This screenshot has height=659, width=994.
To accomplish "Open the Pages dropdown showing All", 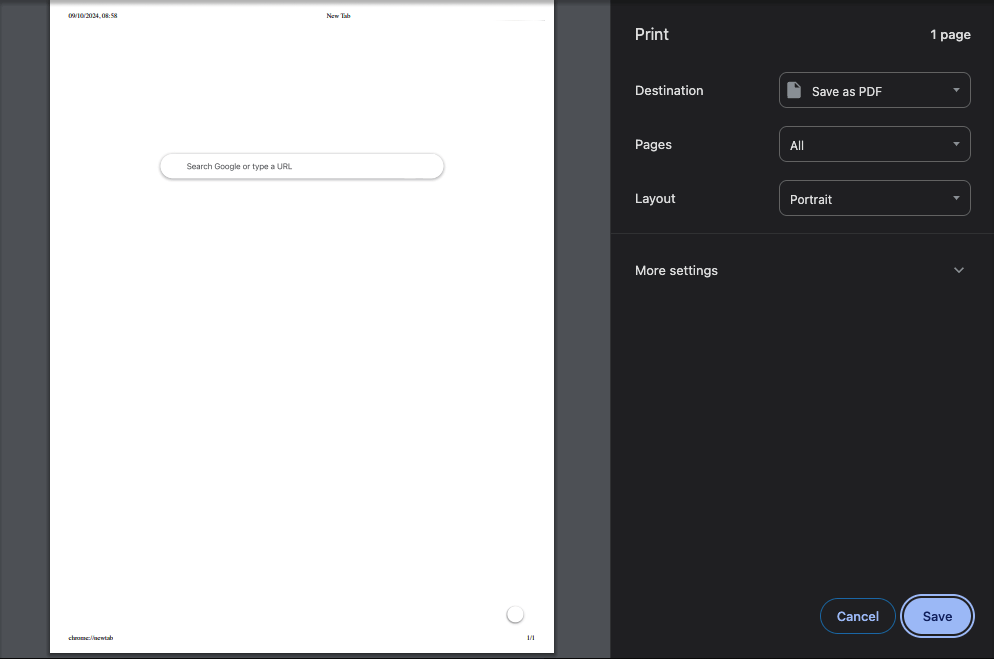I will (x=874, y=144).
